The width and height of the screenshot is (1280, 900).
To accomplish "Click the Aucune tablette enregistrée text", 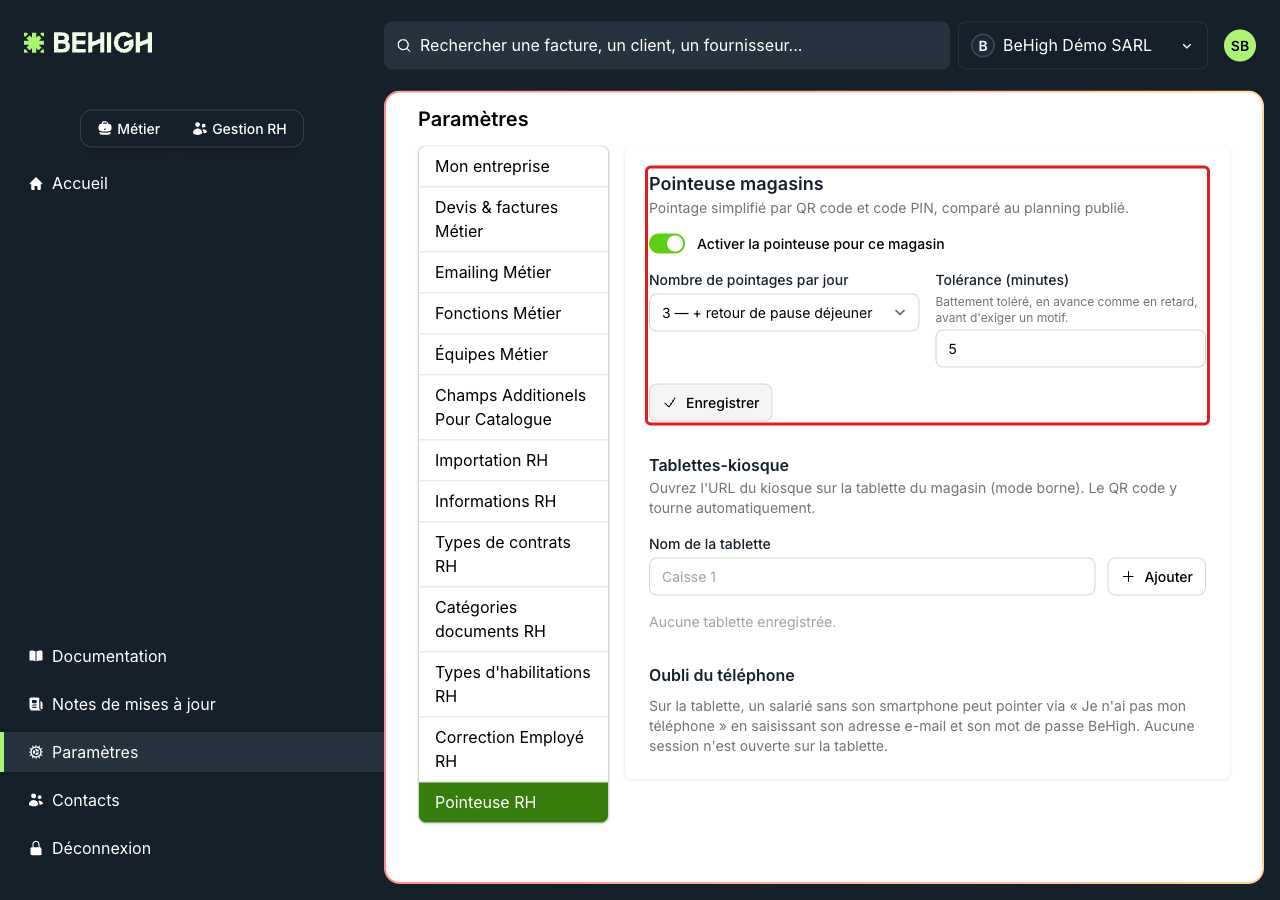I will (742, 622).
